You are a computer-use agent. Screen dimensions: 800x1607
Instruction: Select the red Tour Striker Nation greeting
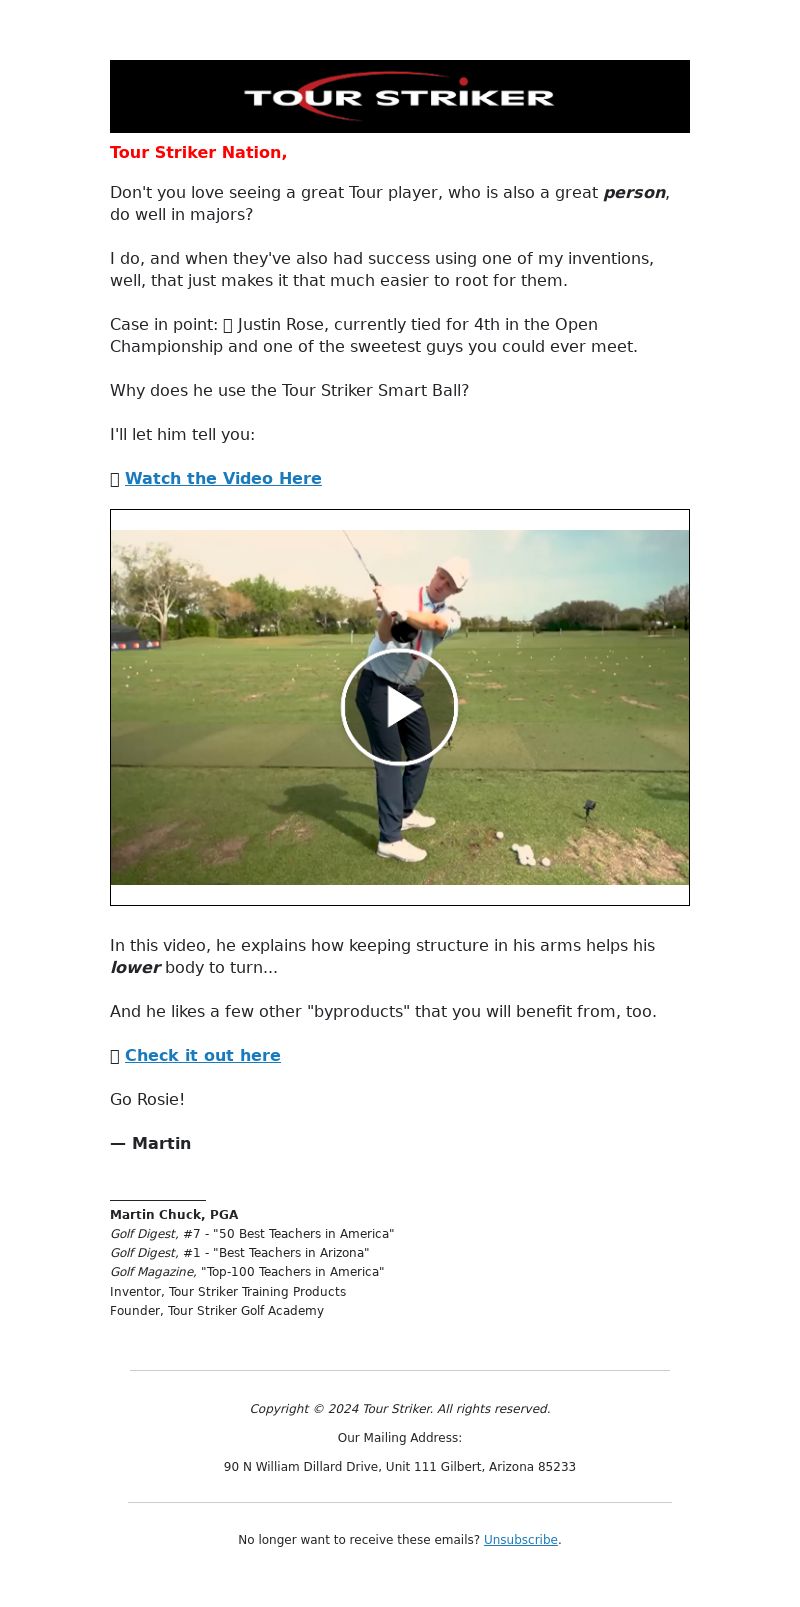point(199,153)
